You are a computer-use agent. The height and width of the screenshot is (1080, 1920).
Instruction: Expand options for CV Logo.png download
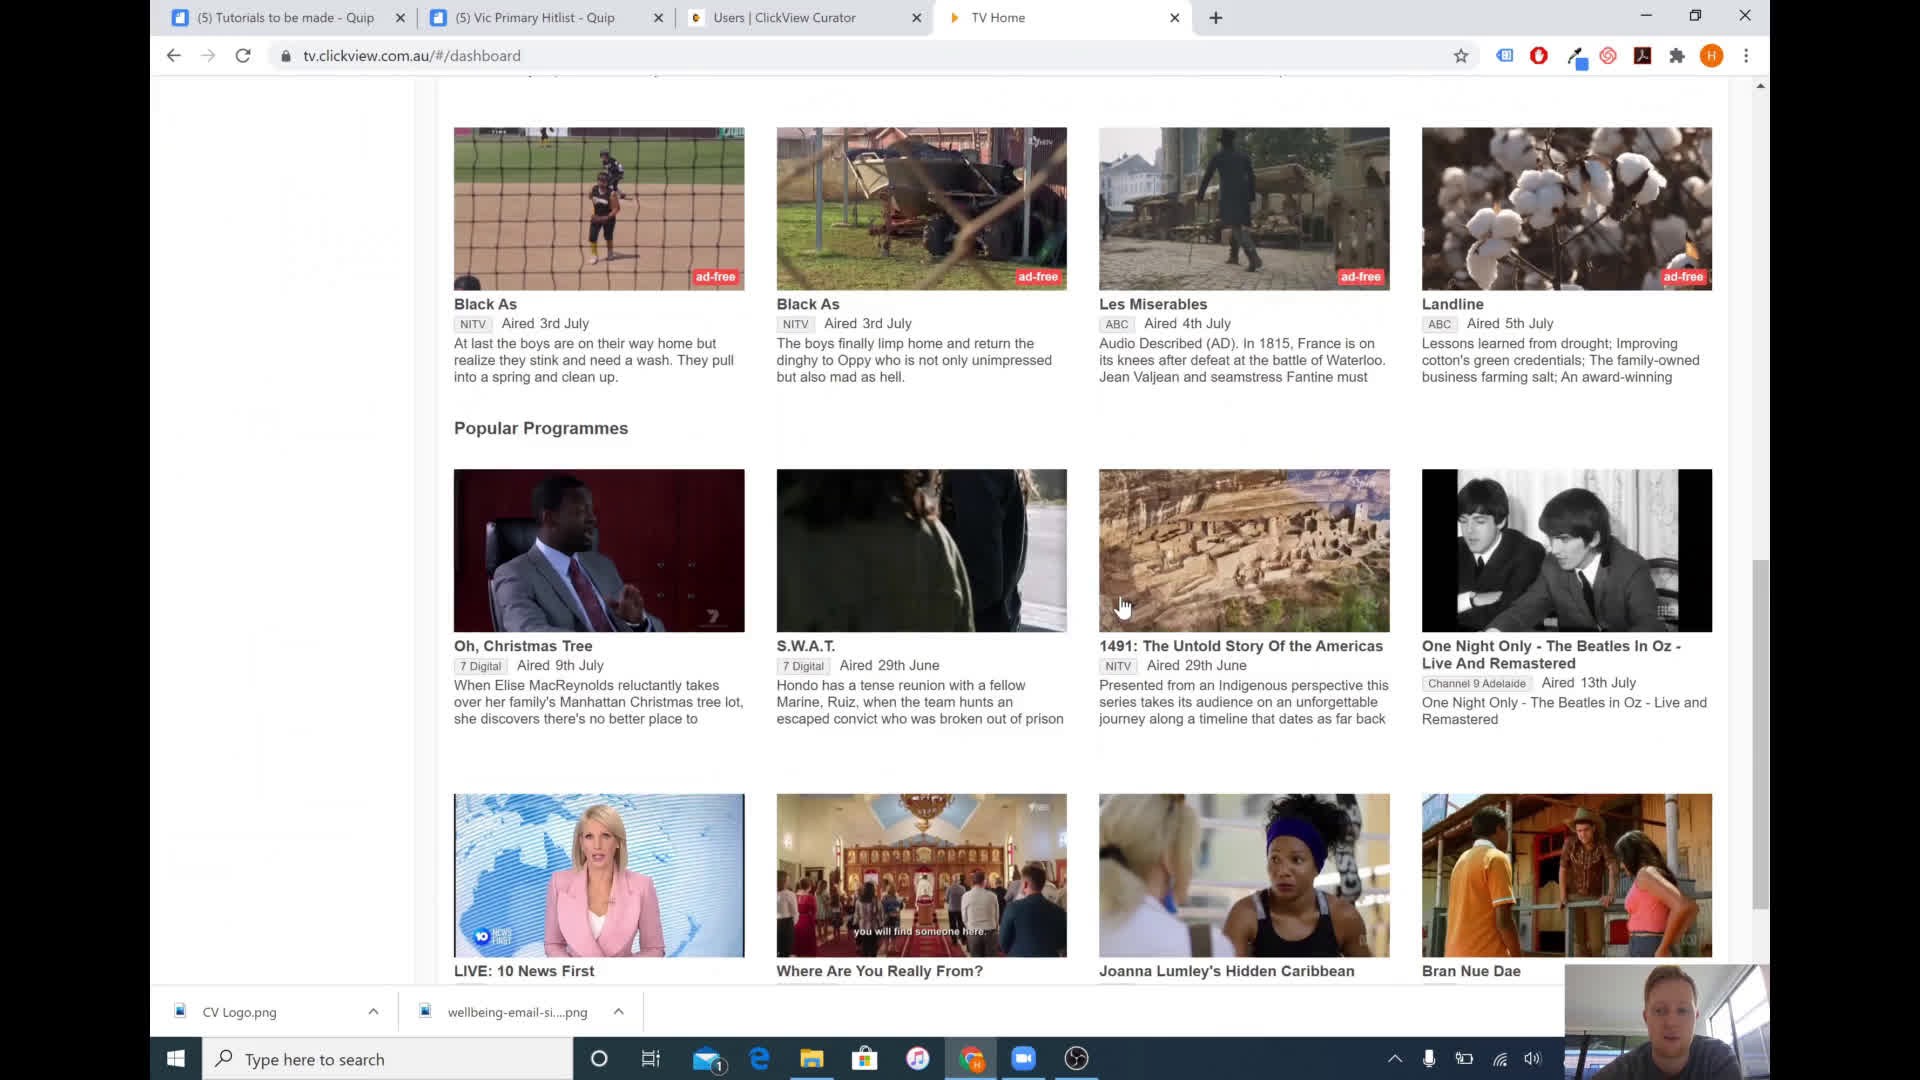373,1011
